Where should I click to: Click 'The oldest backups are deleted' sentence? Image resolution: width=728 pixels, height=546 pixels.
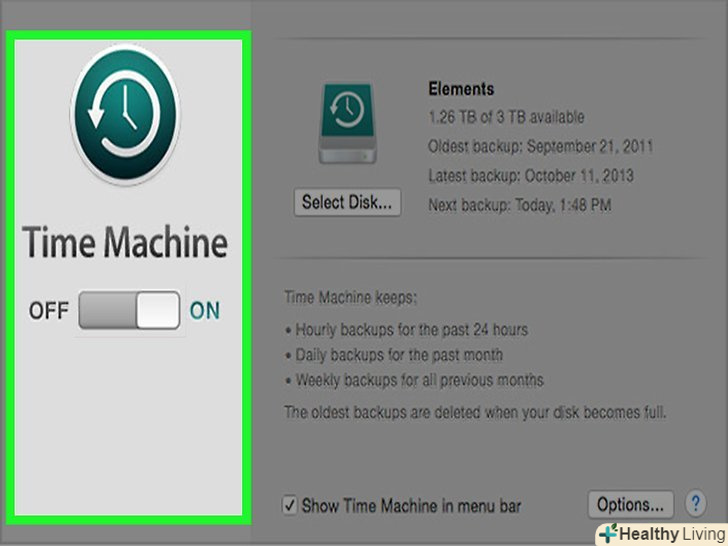[475, 412]
